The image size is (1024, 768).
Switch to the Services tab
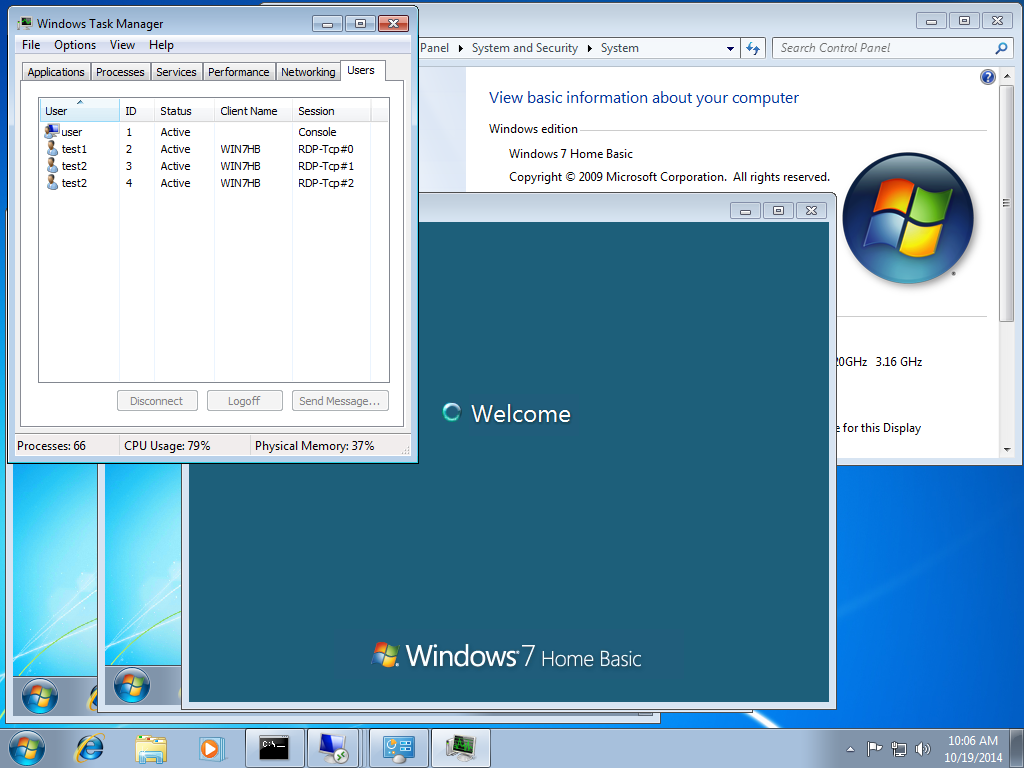click(x=176, y=72)
